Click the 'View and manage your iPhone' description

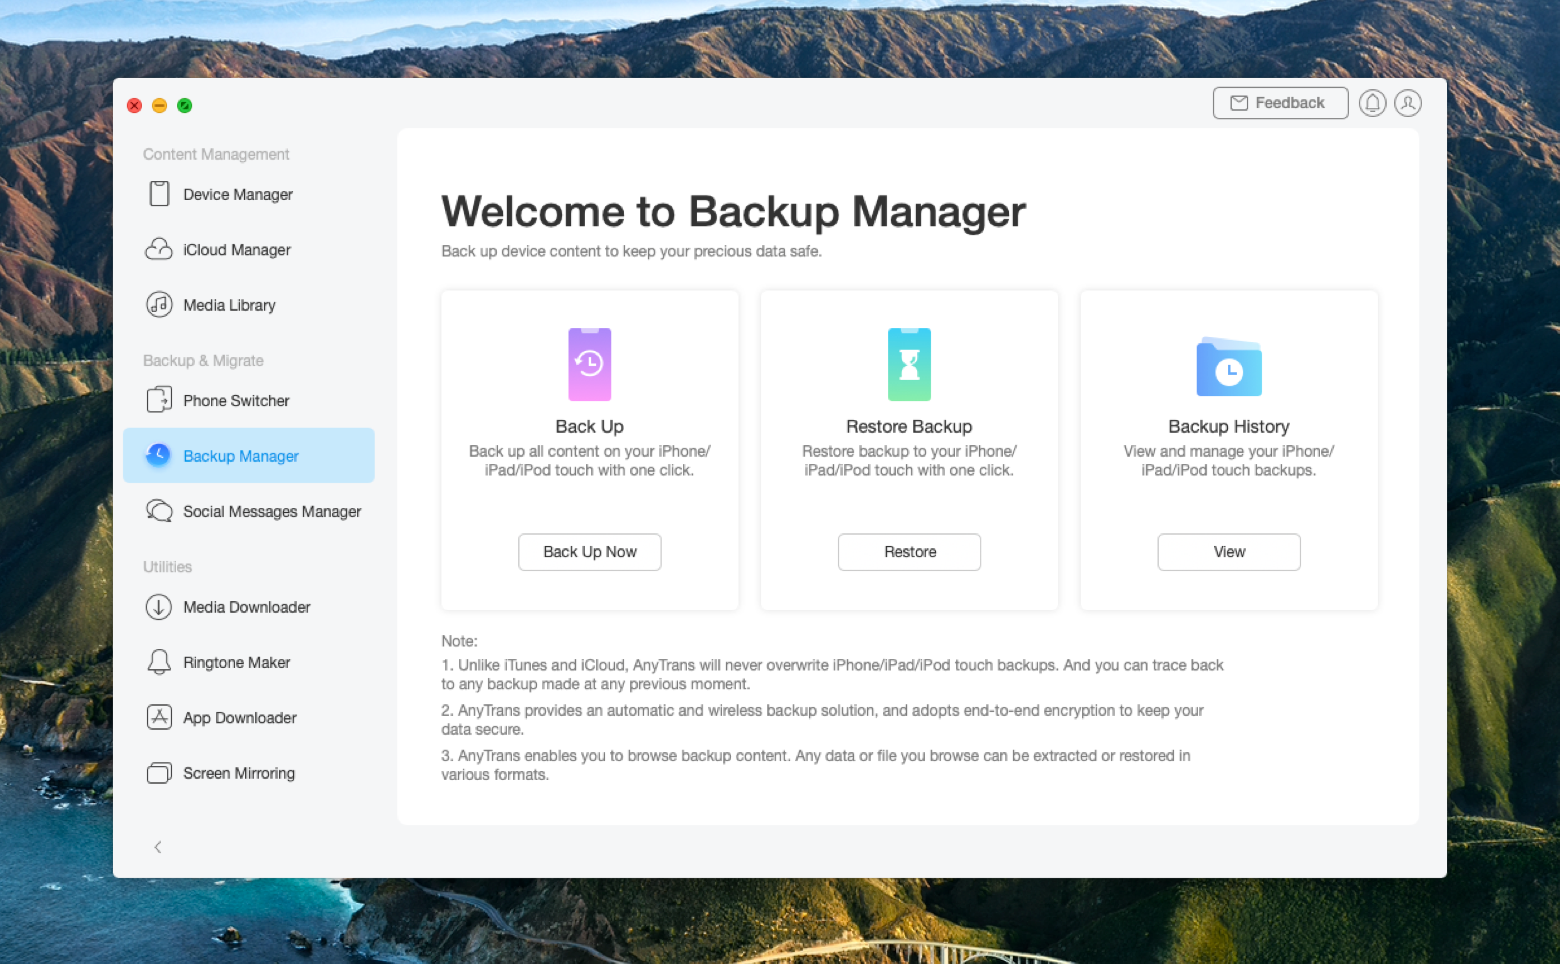pyautogui.click(x=1229, y=461)
